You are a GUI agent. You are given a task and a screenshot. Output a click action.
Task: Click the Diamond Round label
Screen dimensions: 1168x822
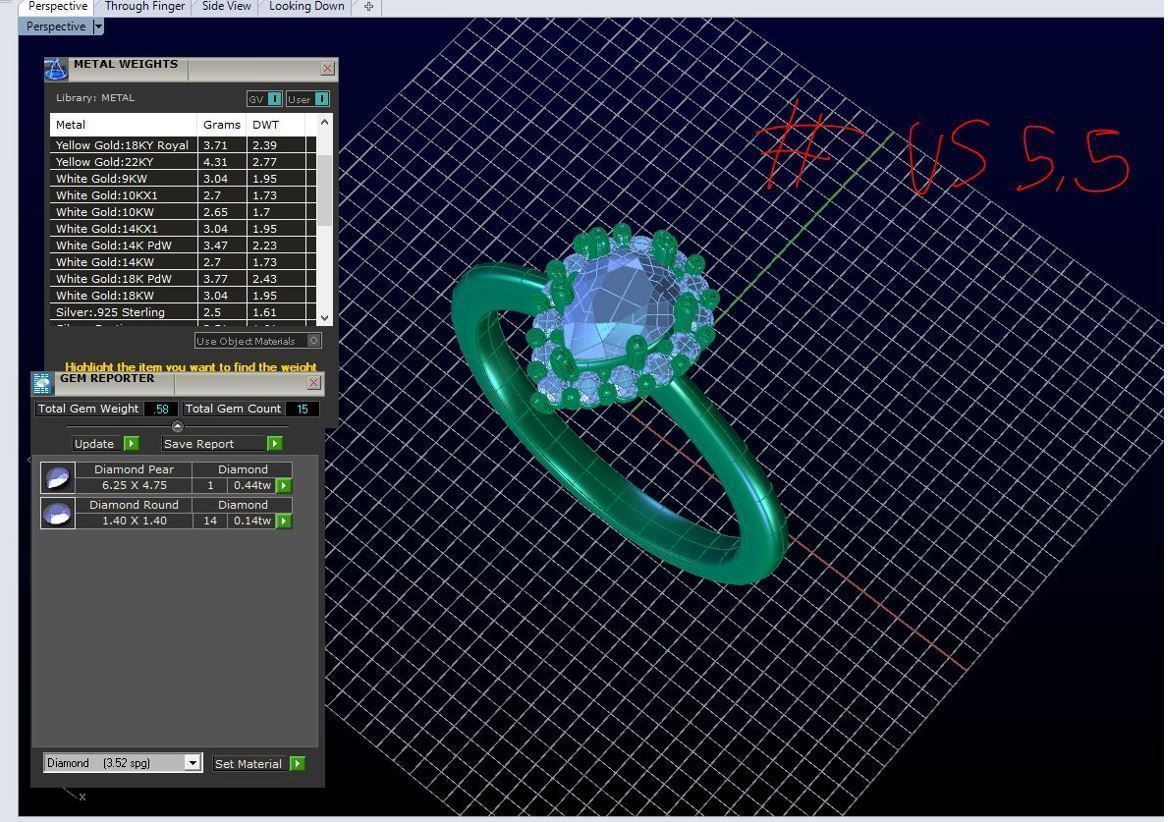[134, 505]
